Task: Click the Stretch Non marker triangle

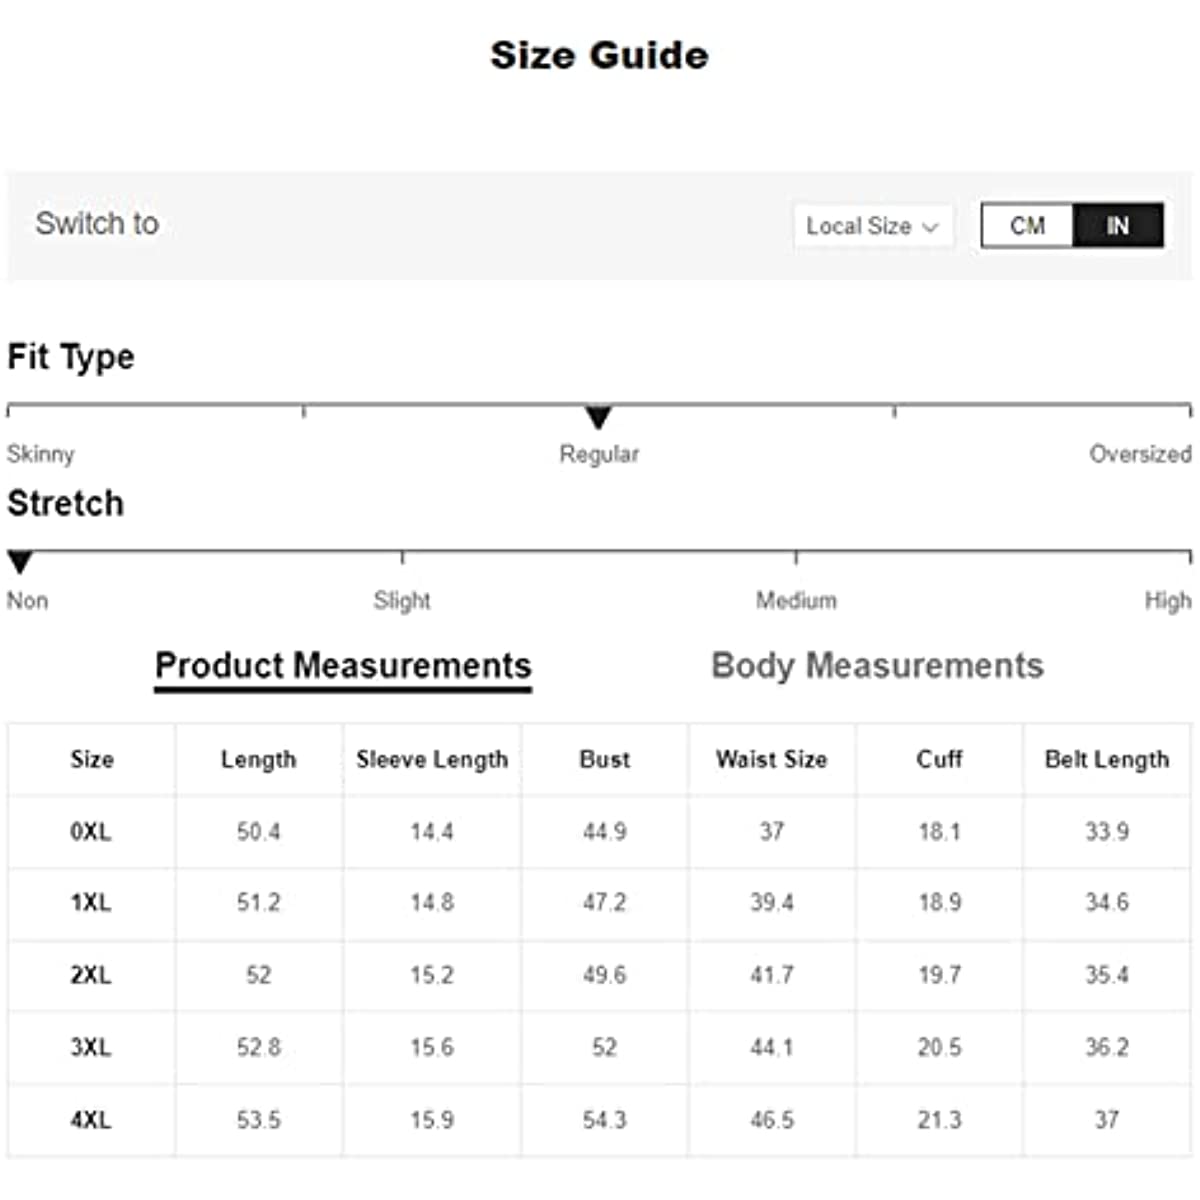Action: click(x=20, y=562)
